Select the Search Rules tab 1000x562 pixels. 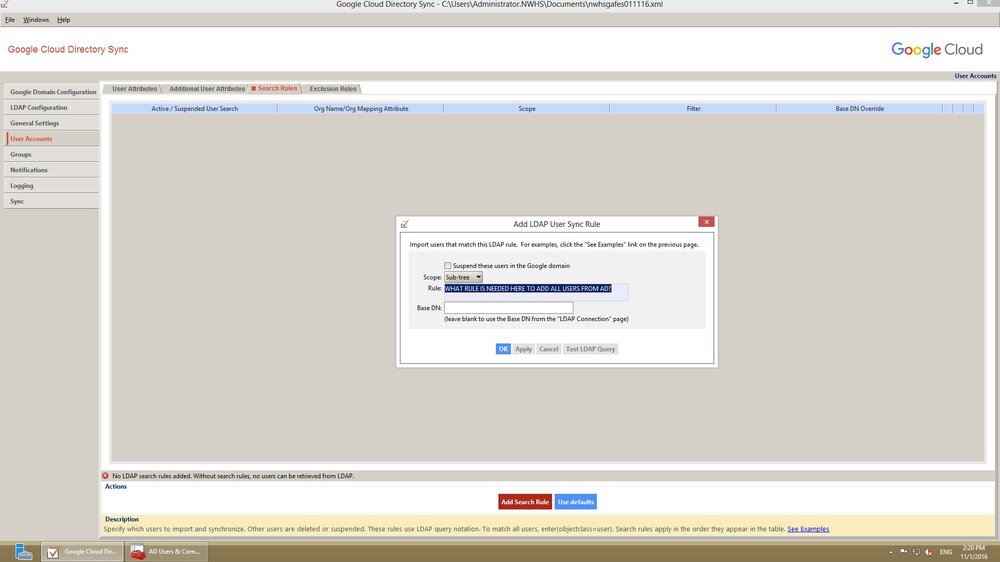pyautogui.click(x=275, y=89)
